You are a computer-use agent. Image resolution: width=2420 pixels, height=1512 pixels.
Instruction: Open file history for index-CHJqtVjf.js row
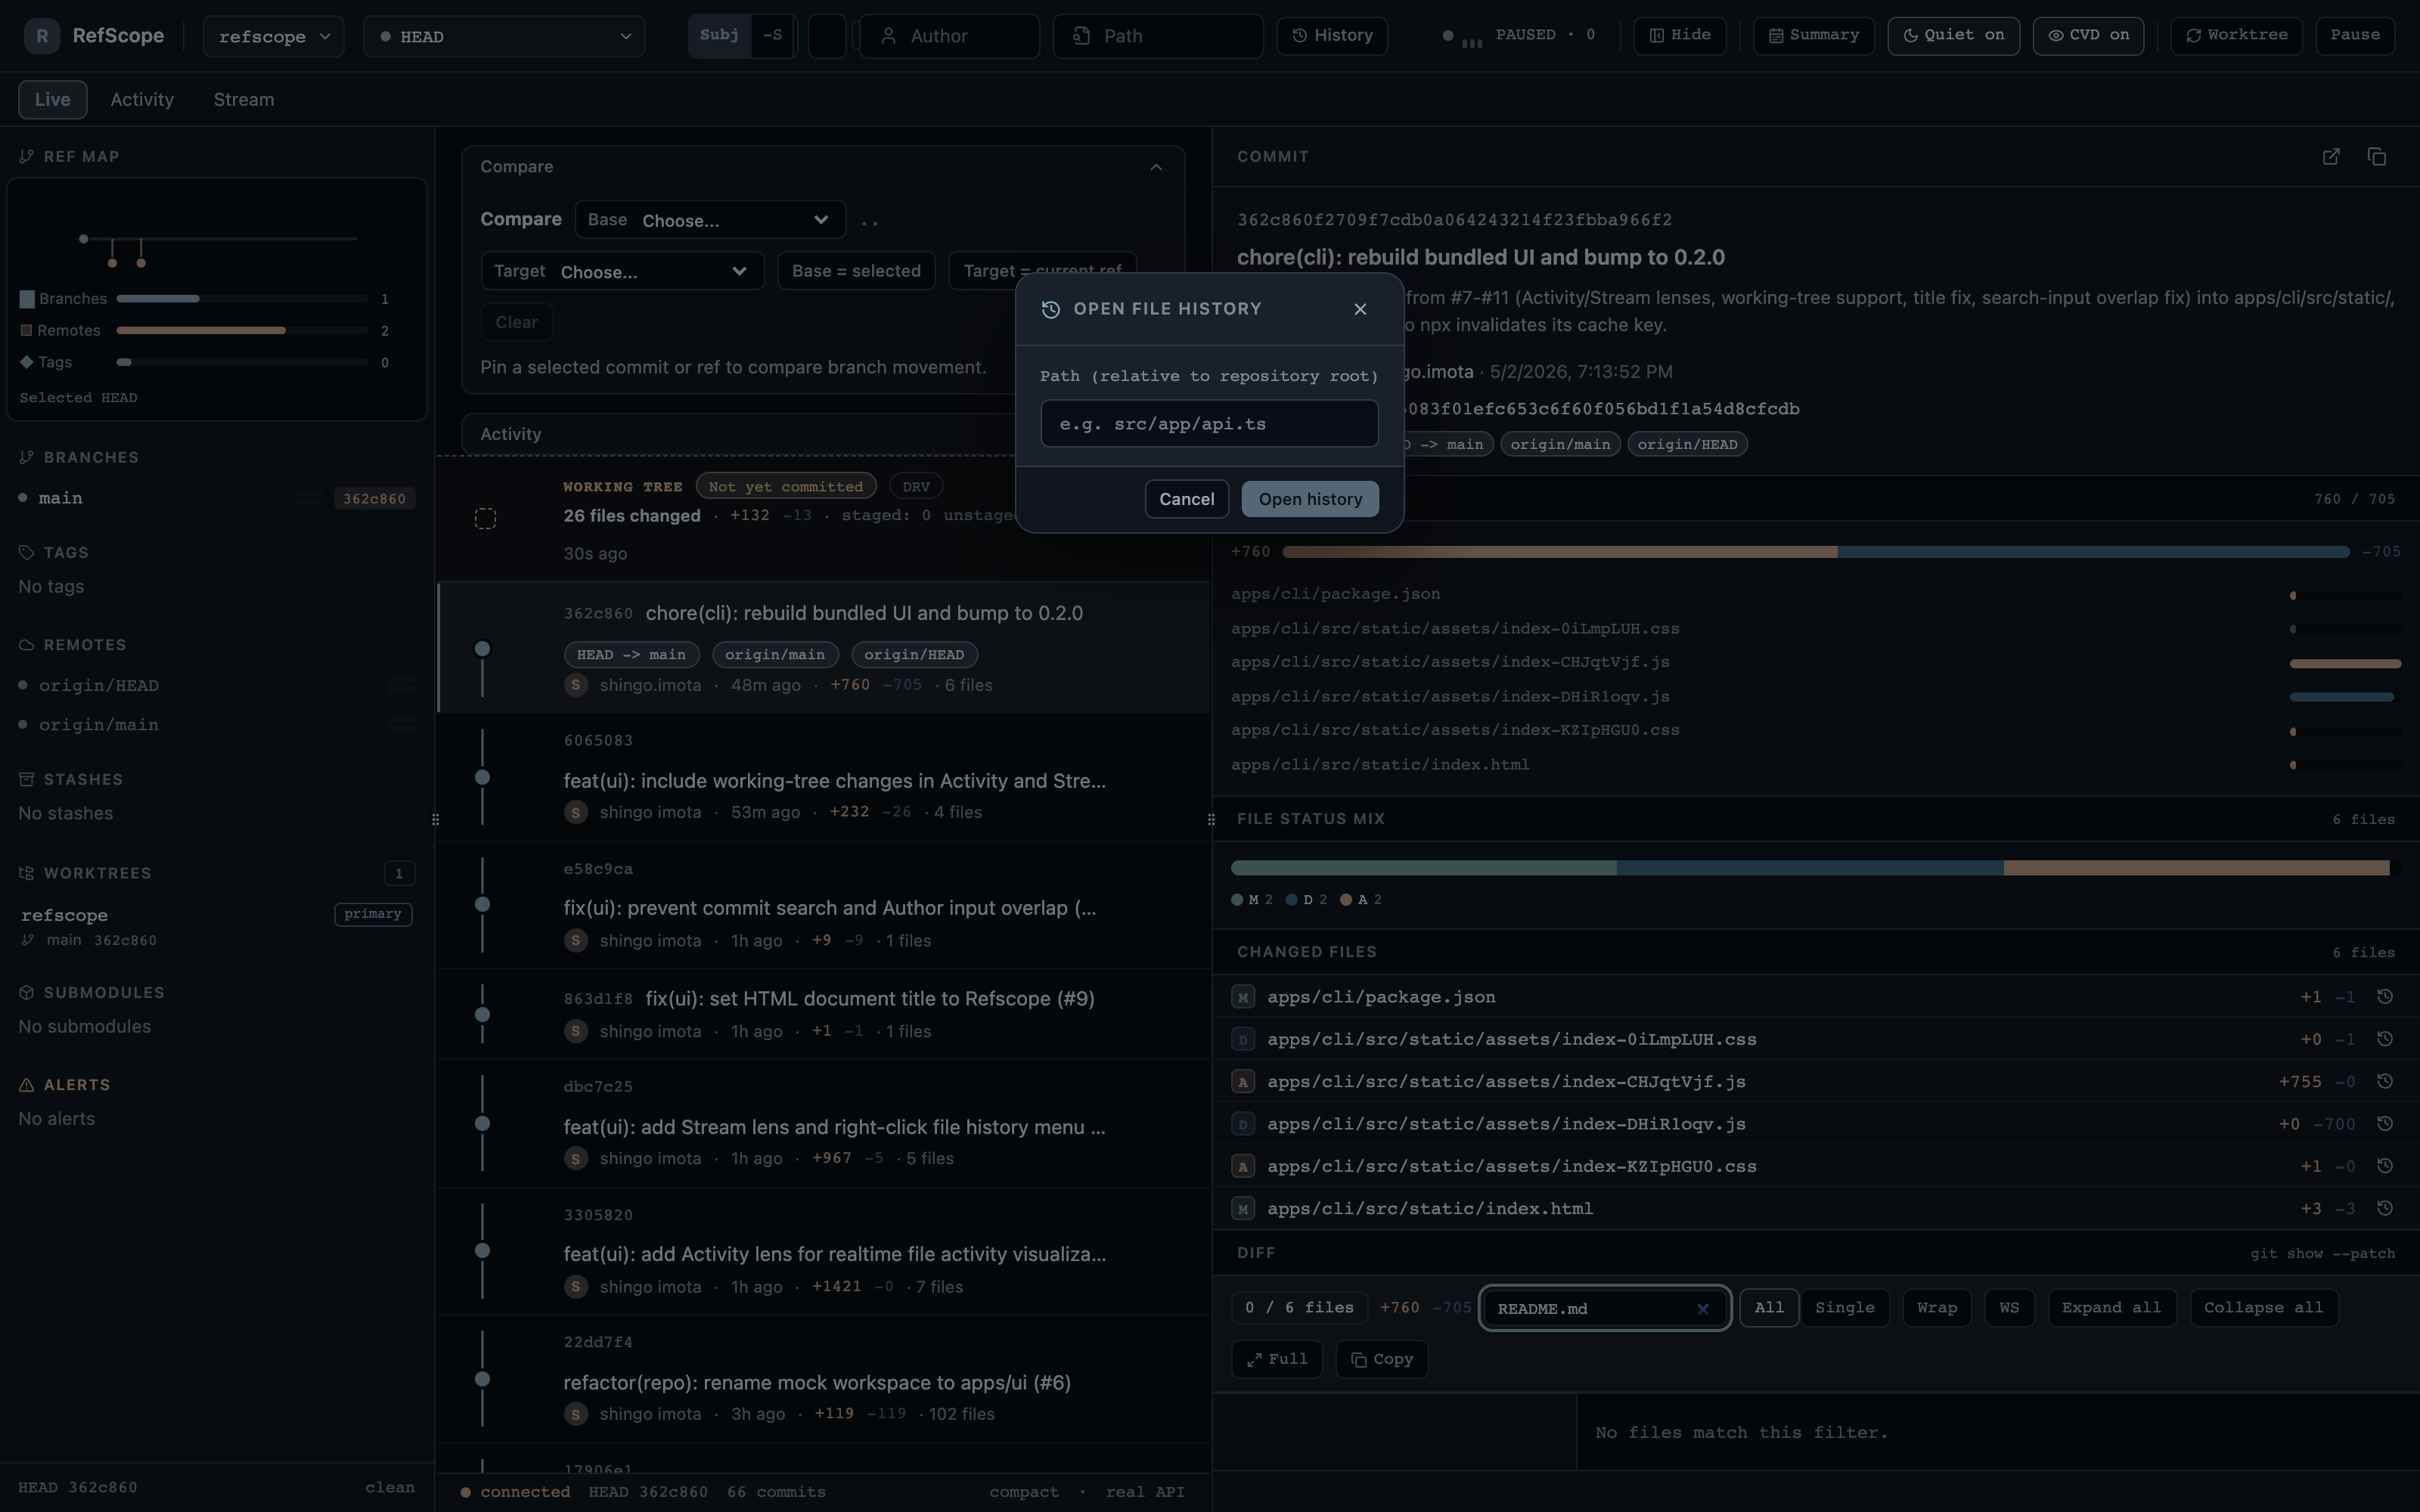point(2384,1081)
